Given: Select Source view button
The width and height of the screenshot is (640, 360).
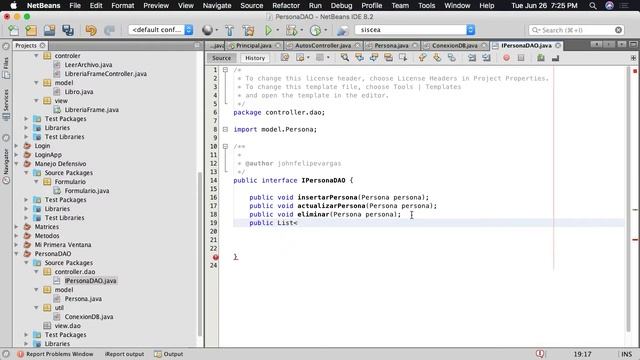Looking at the screenshot, I should 221,58.
